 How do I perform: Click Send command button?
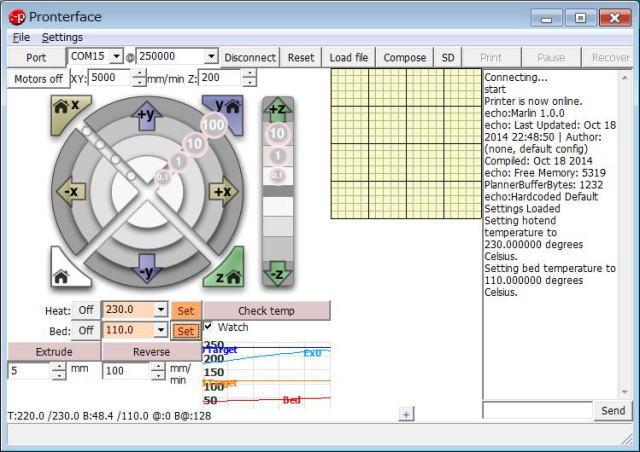point(613,410)
